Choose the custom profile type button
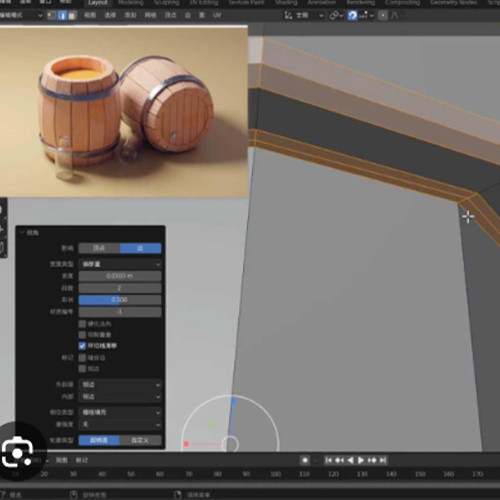 140,440
